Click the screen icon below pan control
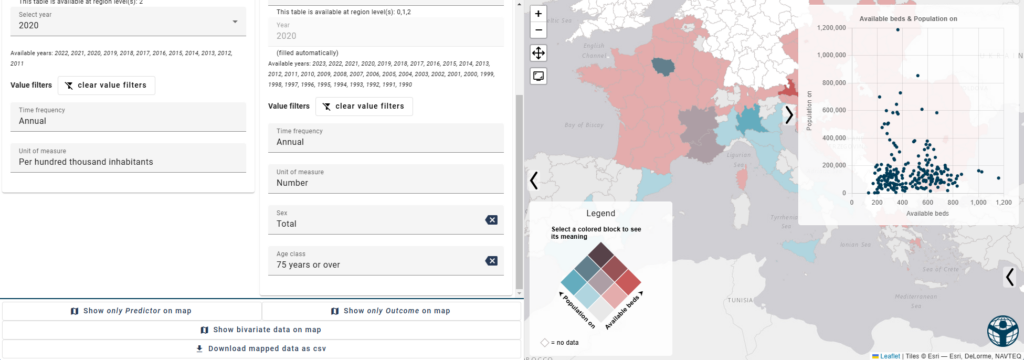Image resolution: width=1024 pixels, height=360 pixels. pyautogui.click(x=538, y=76)
